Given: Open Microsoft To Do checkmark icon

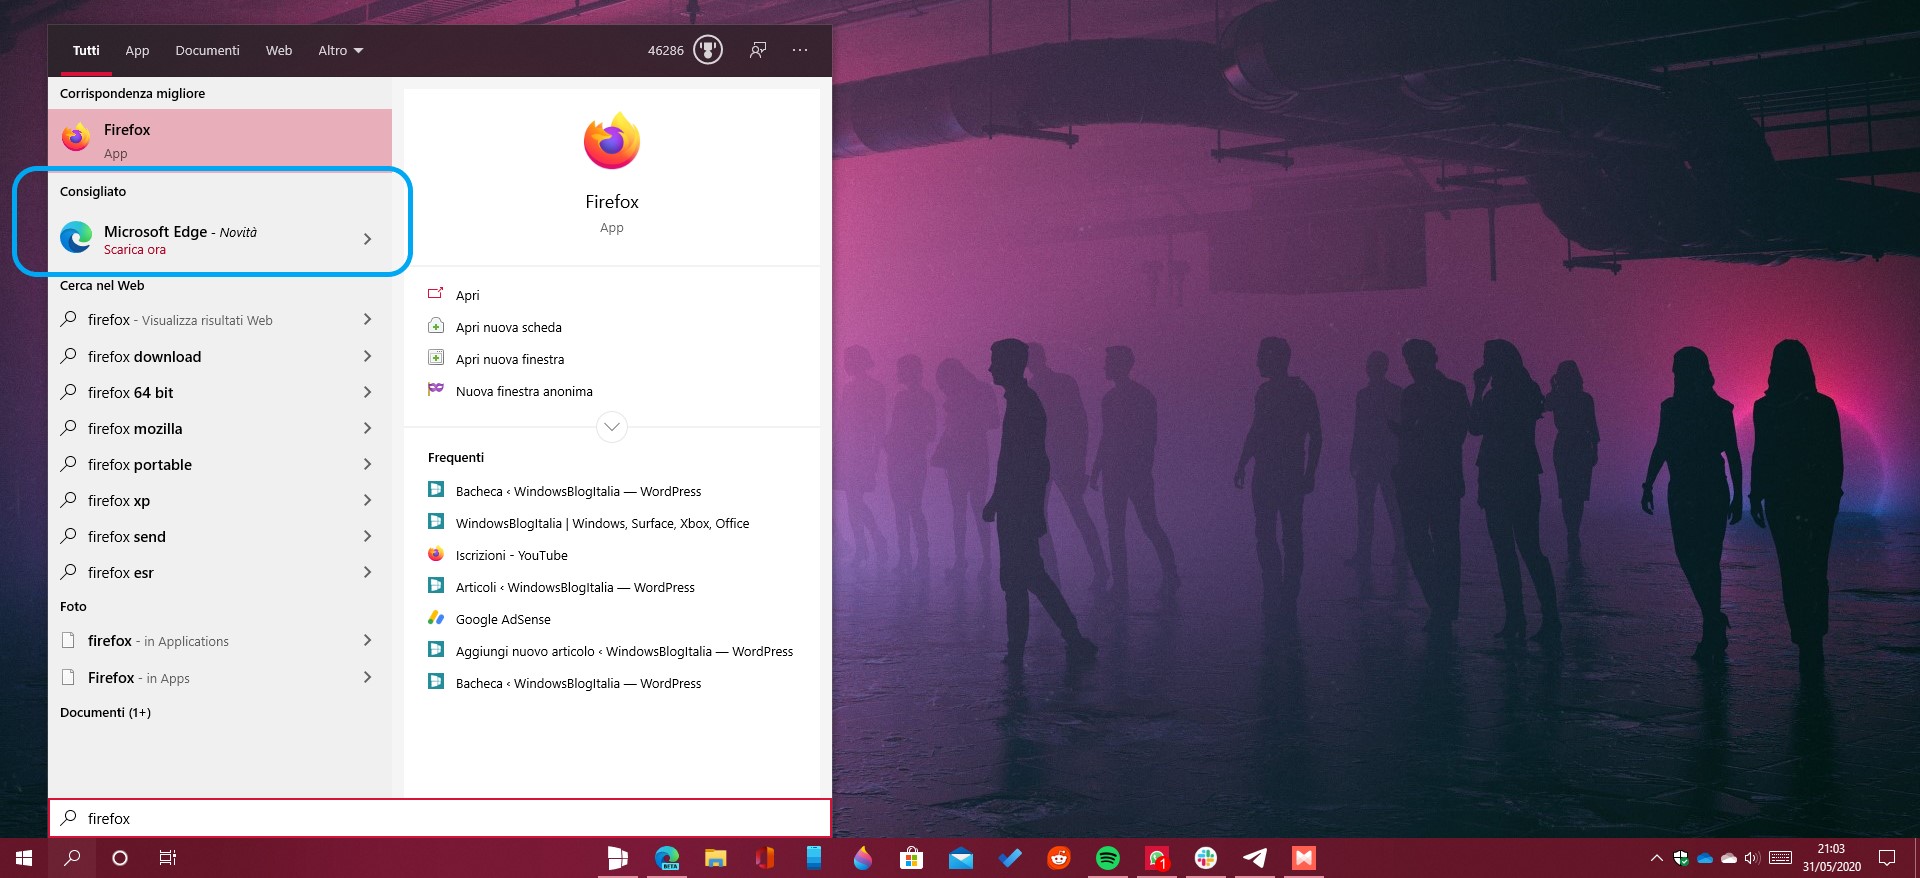Looking at the screenshot, I should pyautogui.click(x=1010, y=857).
